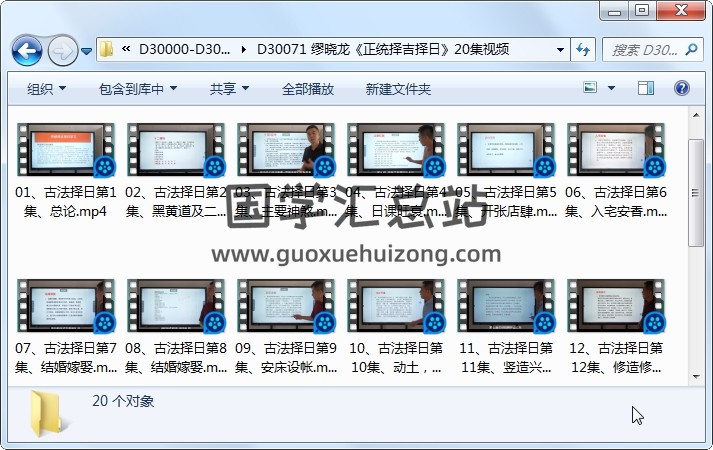Open the 组织 menu
The width and height of the screenshot is (713, 450).
click(x=46, y=89)
